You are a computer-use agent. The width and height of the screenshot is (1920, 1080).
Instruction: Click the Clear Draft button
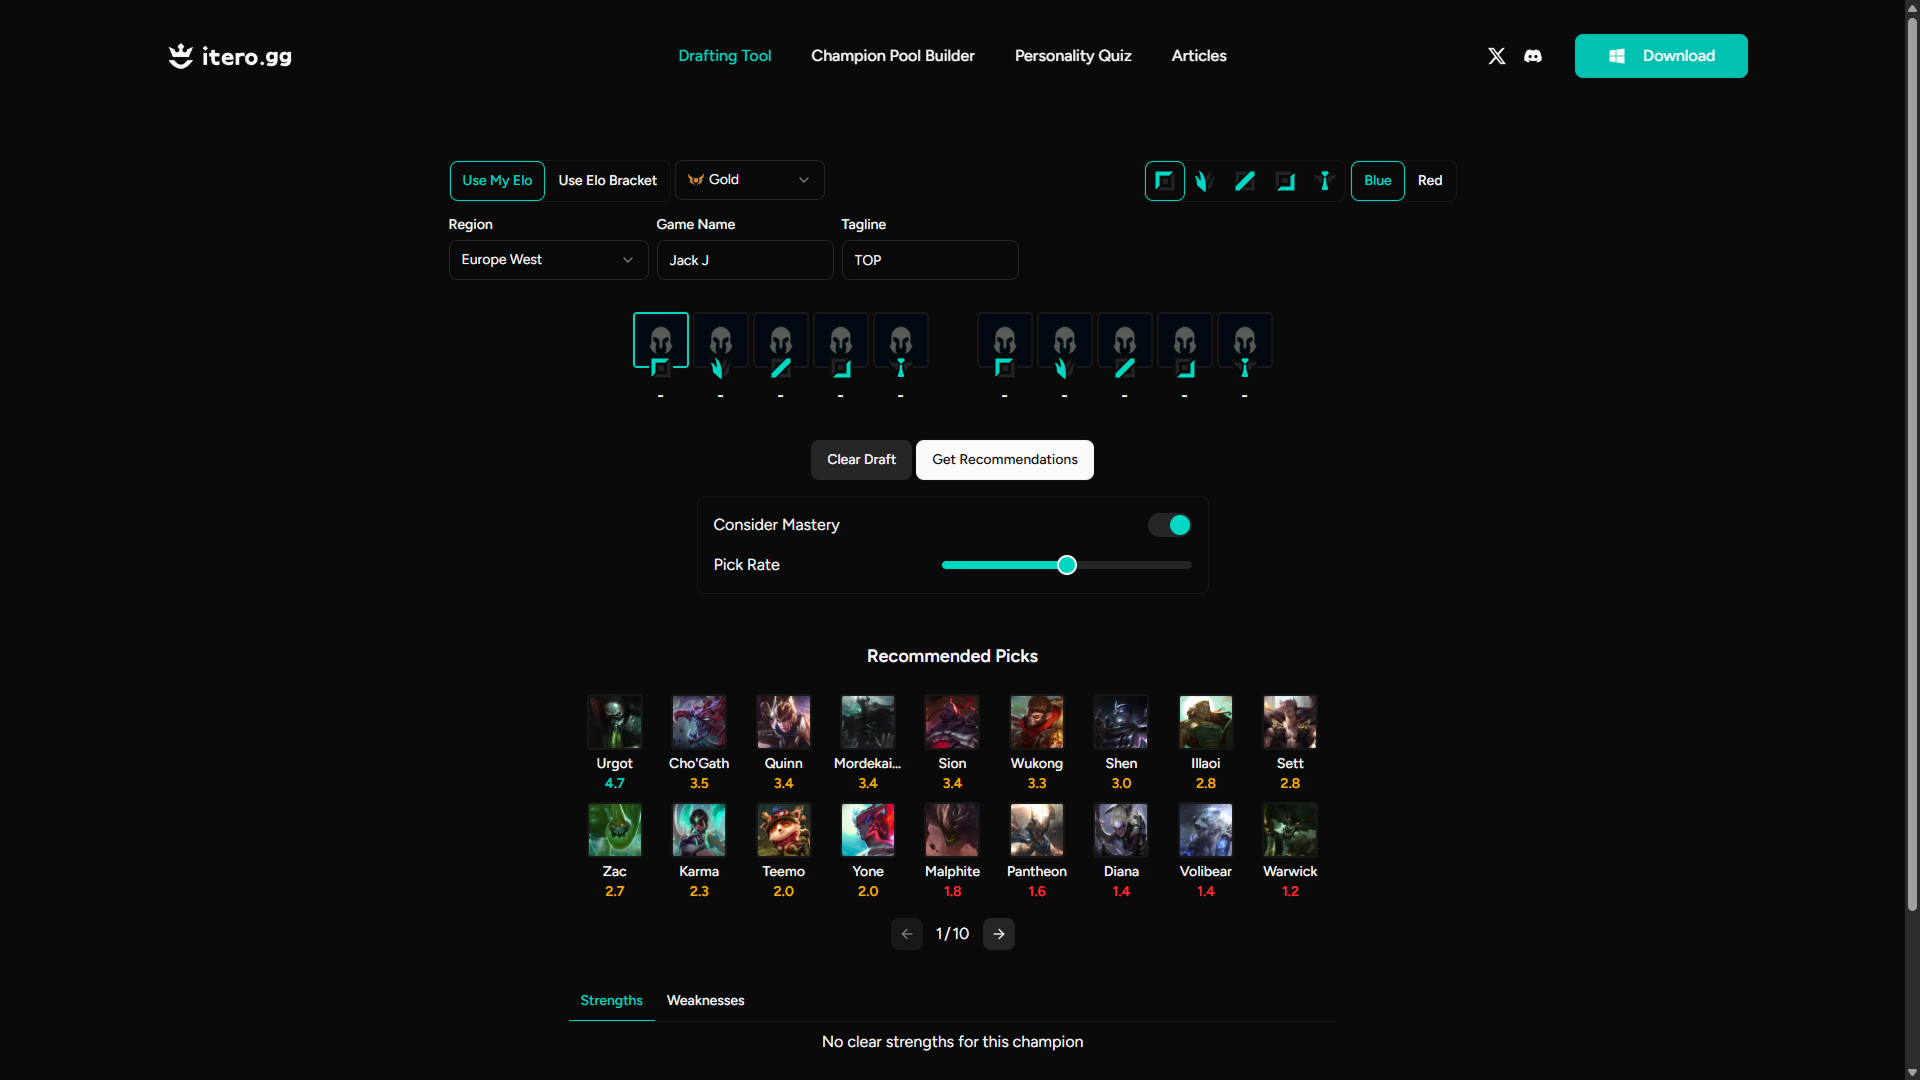click(860, 459)
